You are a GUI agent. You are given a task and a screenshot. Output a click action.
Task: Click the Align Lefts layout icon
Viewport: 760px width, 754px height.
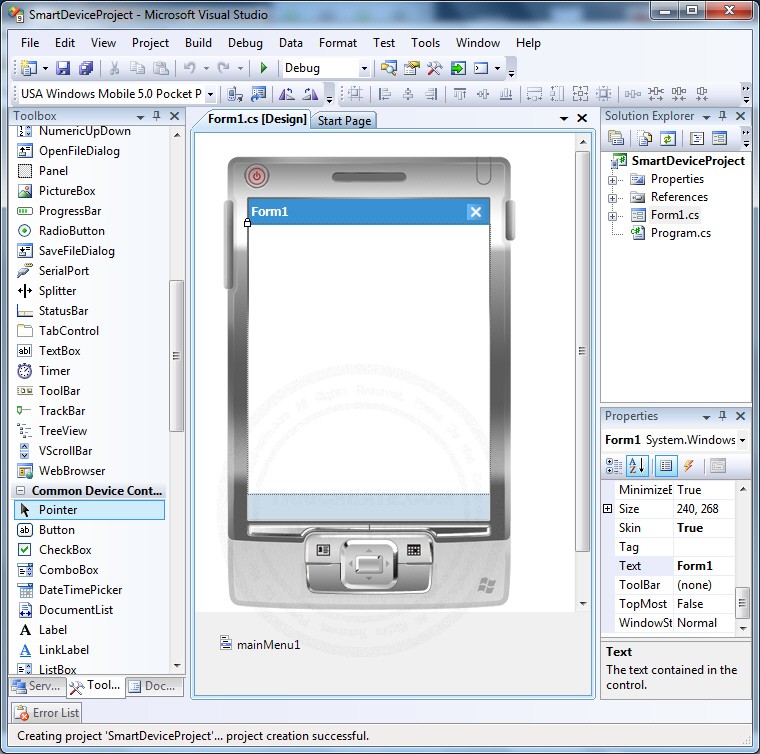tap(385, 94)
